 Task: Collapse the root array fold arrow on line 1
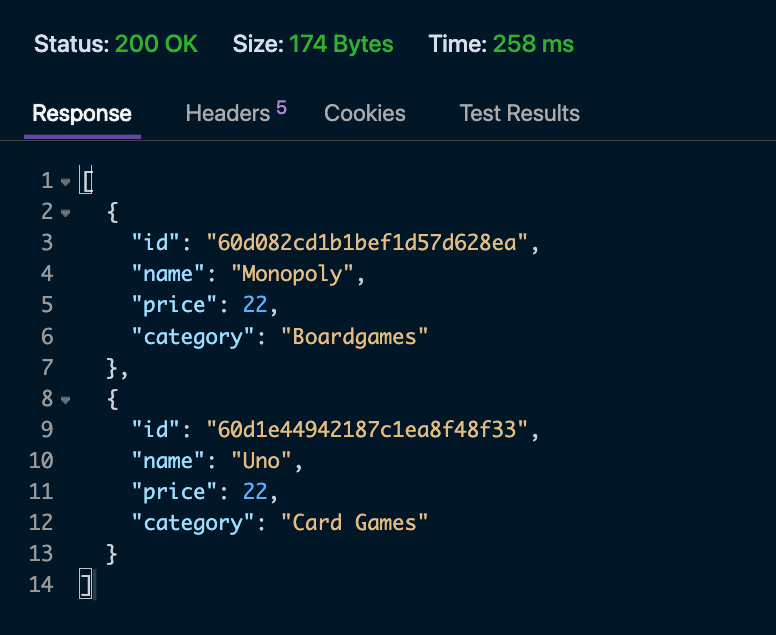66,182
